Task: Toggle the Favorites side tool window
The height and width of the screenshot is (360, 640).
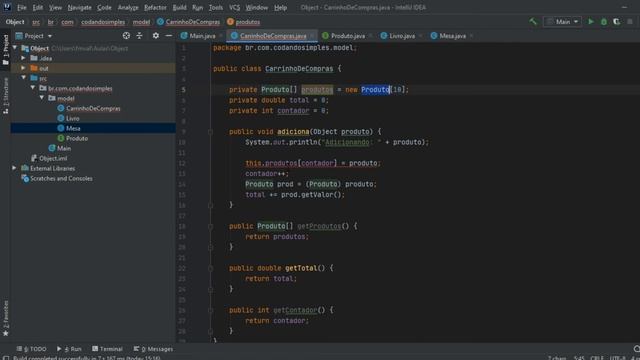Action: pos(5,318)
